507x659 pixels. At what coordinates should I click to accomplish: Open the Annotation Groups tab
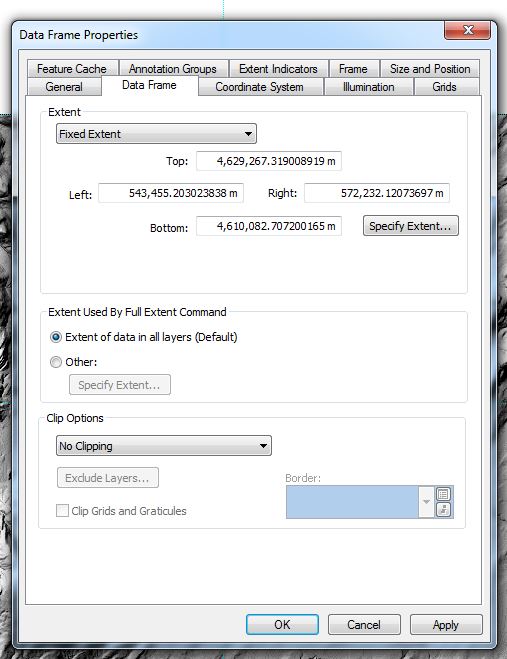point(173,69)
